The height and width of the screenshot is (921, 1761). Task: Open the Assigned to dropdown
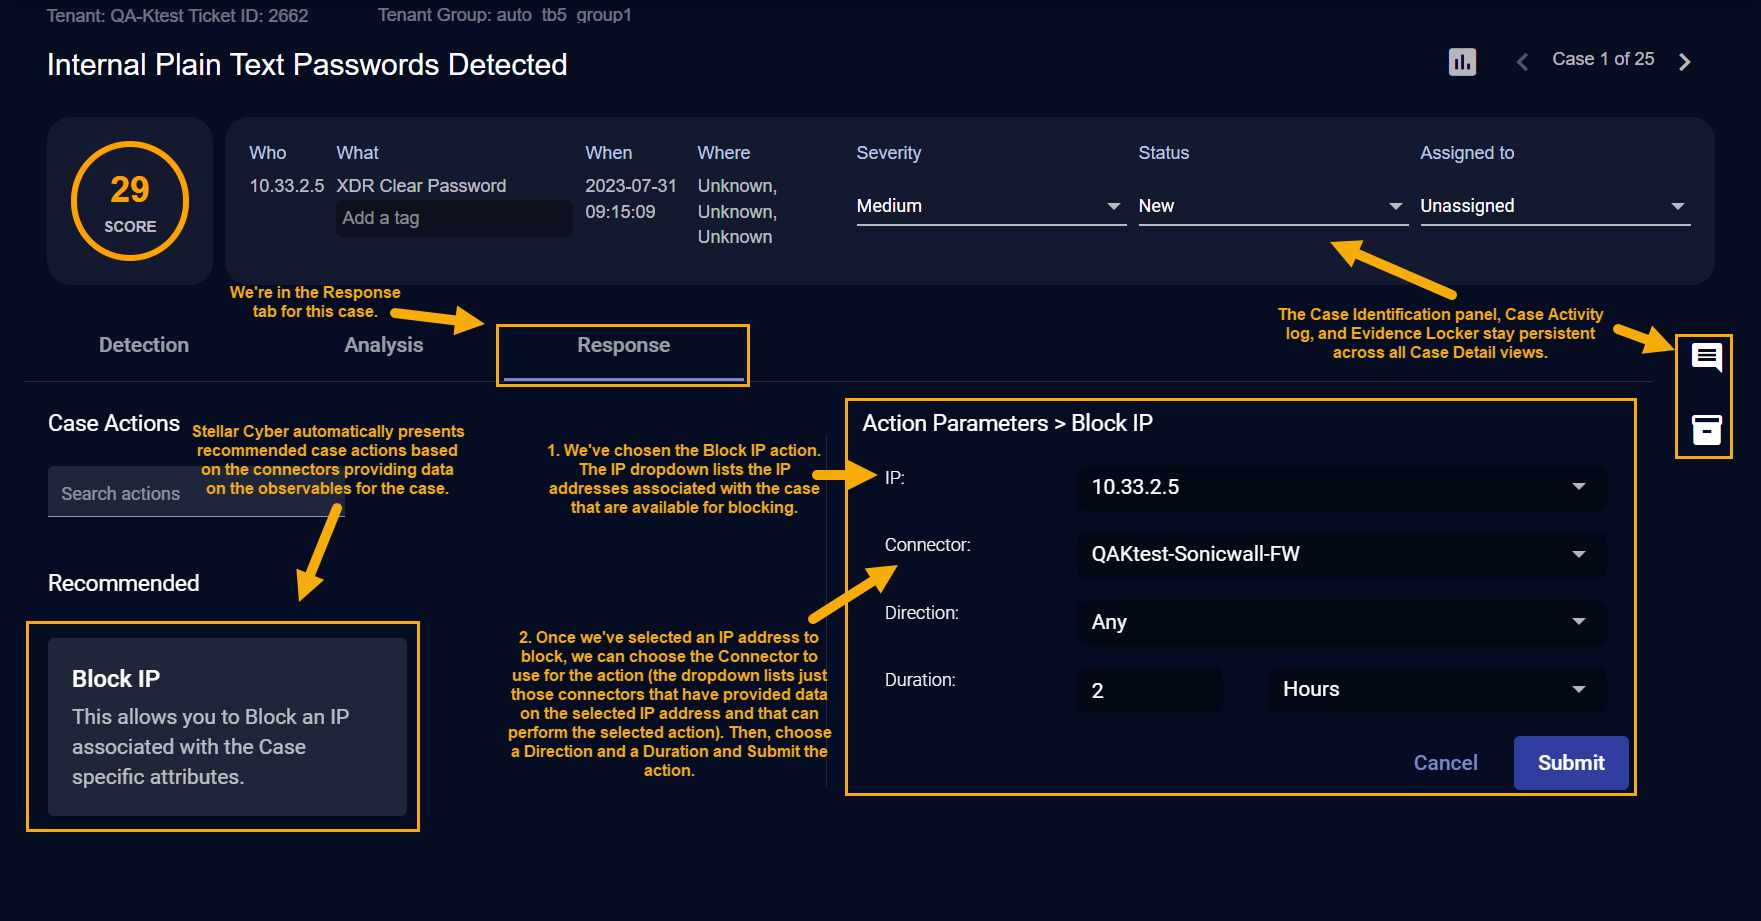click(x=1554, y=206)
